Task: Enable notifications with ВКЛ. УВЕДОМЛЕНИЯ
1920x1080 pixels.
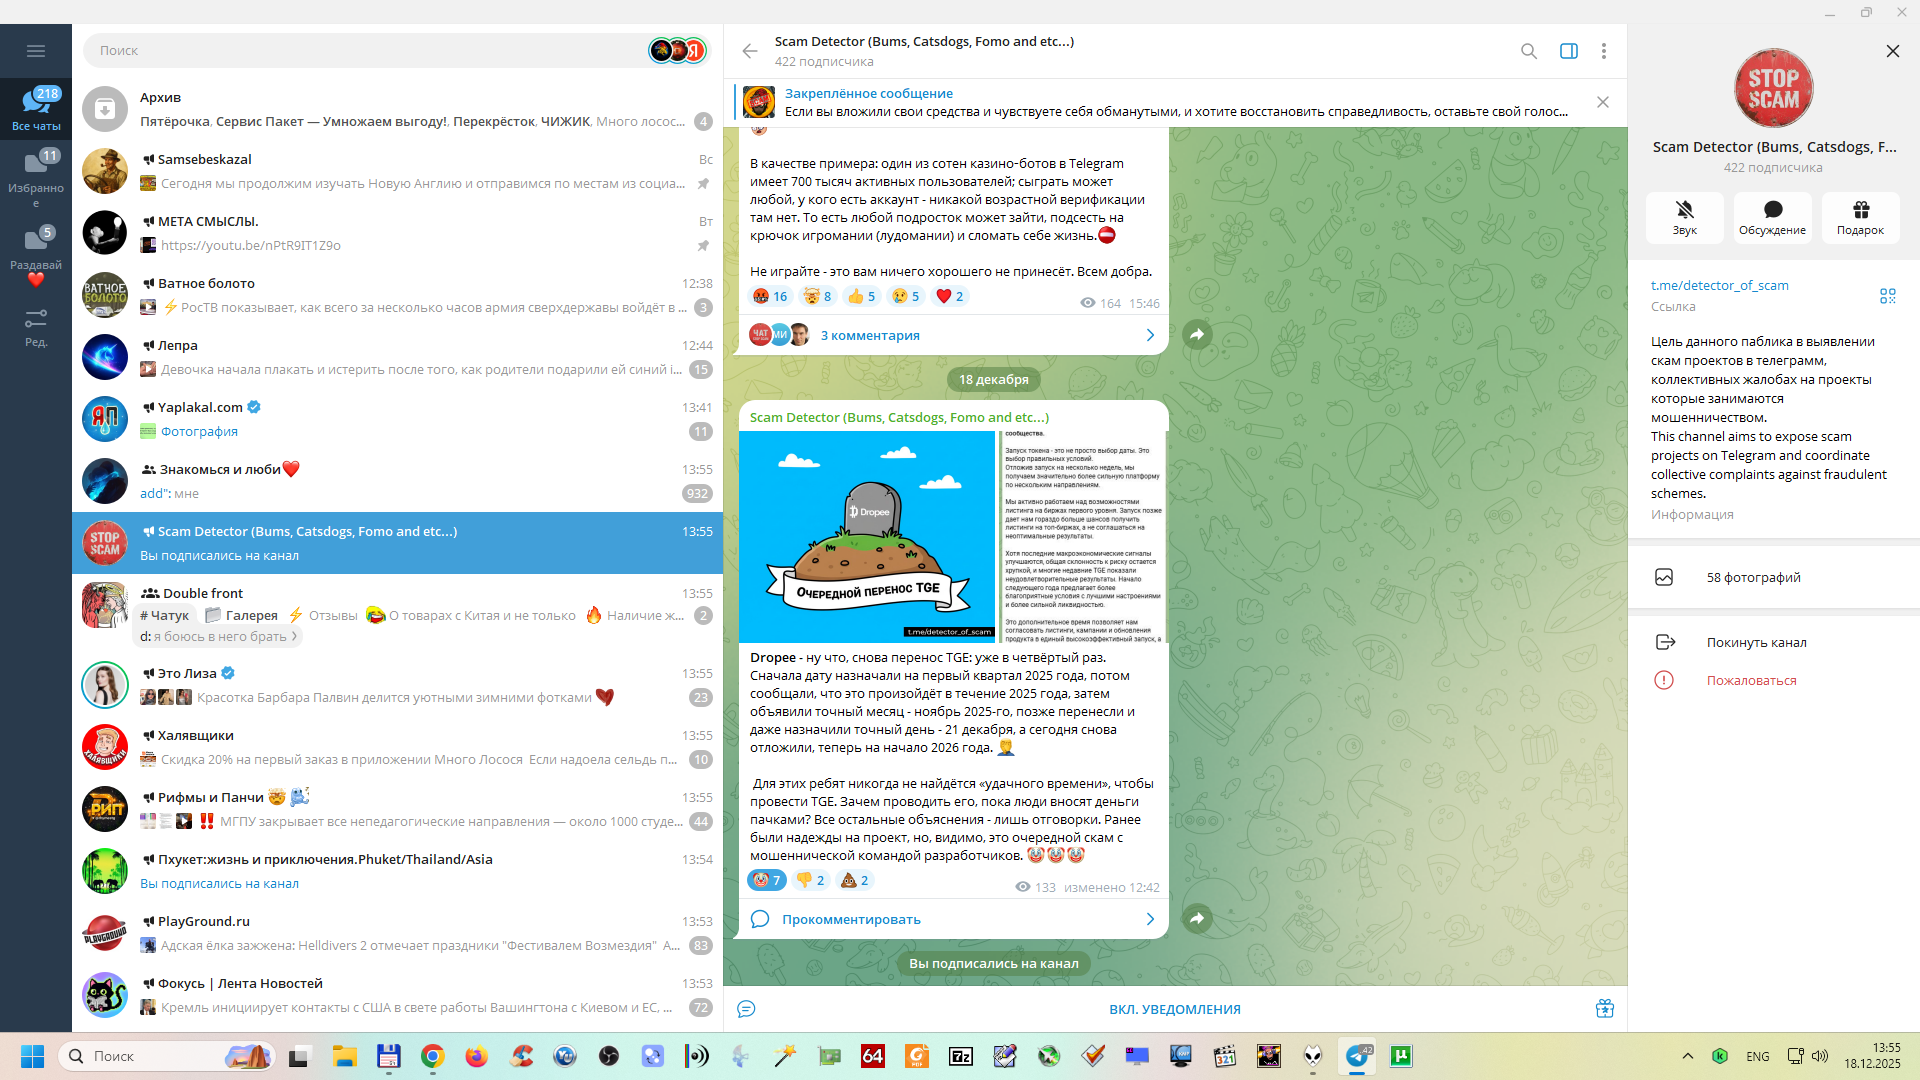Action: point(1174,1009)
